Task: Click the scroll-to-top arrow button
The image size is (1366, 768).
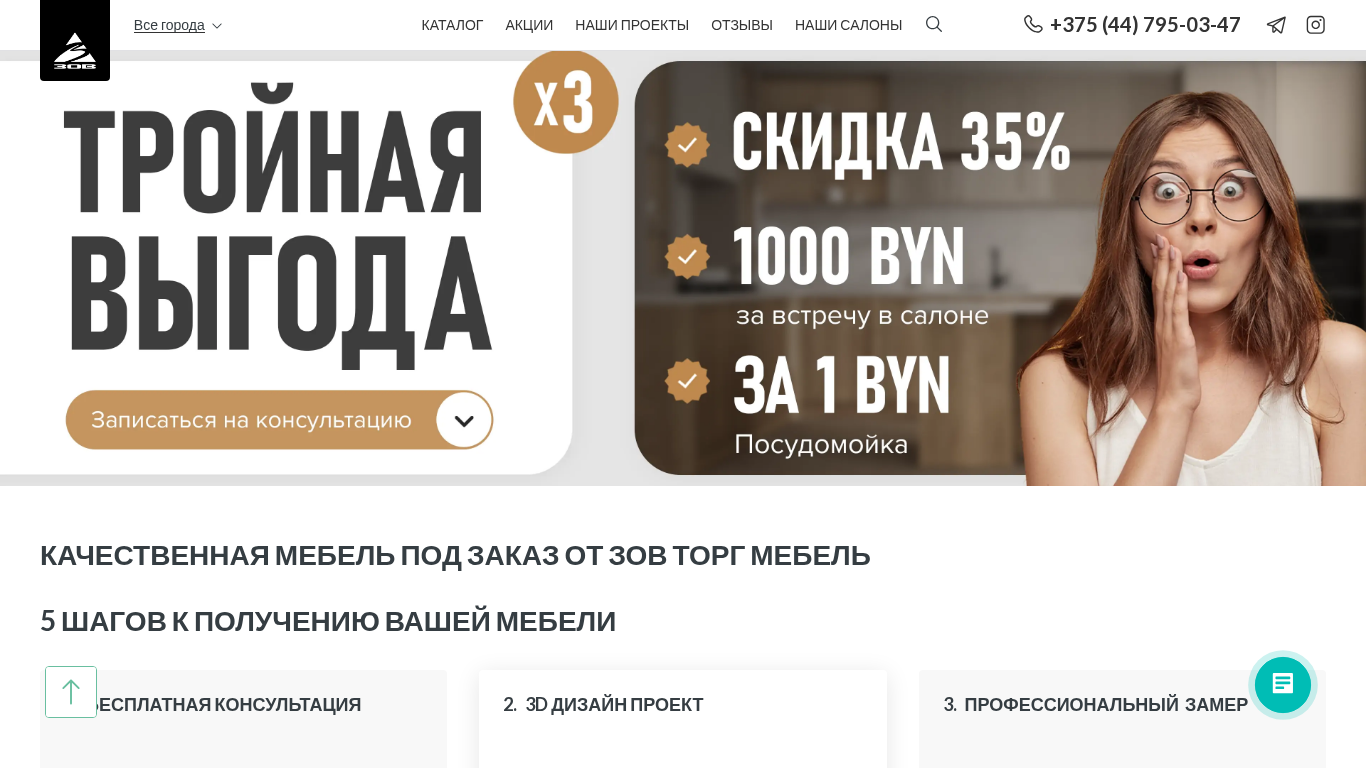Action: point(71,692)
